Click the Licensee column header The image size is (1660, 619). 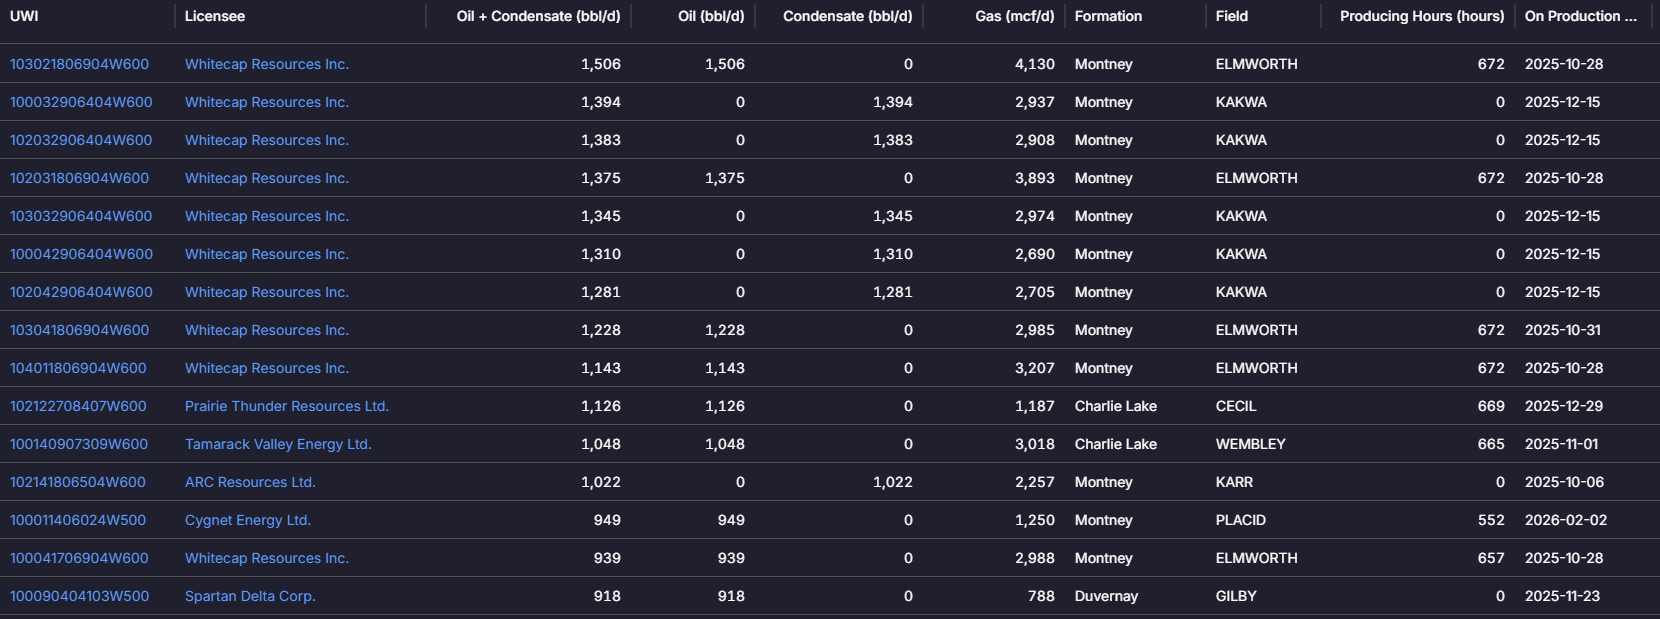pos(215,16)
